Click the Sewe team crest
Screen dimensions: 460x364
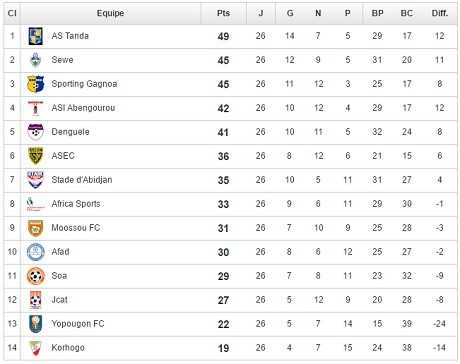tap(35, 60)
